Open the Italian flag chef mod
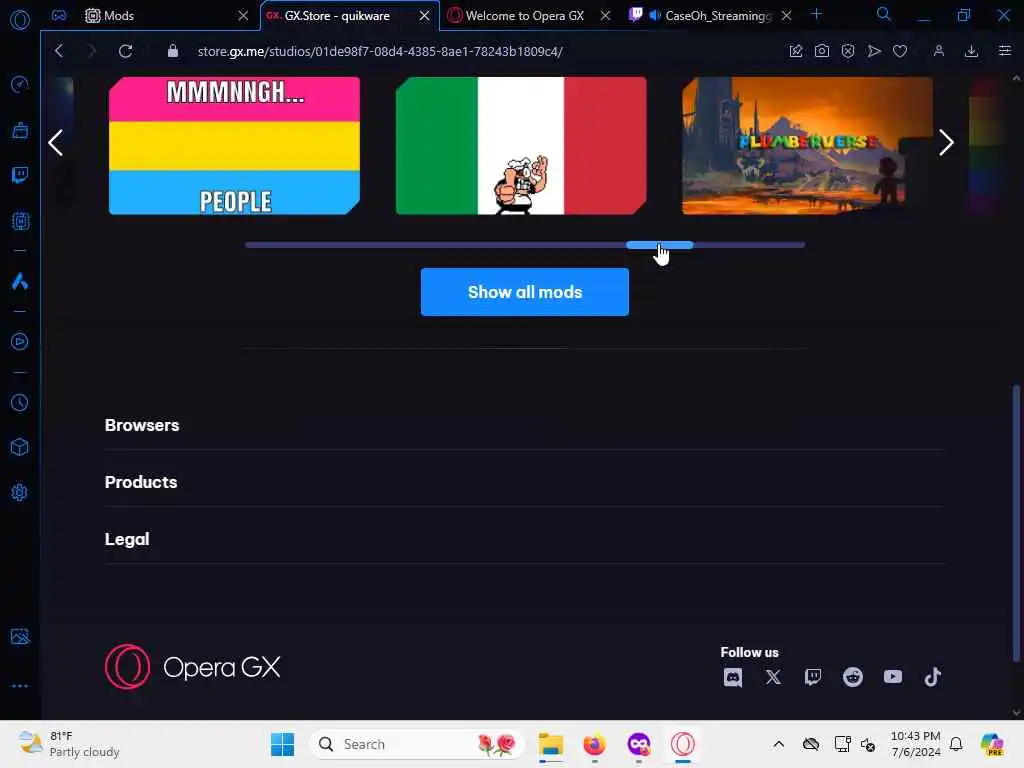This screenshot has width=1024, height=768. coord(521,146)
